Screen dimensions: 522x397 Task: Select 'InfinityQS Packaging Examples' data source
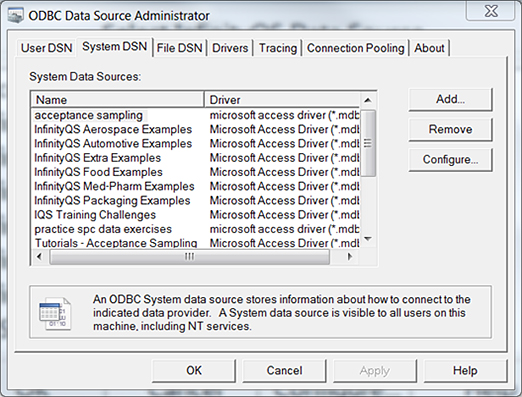click(x=112, y=201)
